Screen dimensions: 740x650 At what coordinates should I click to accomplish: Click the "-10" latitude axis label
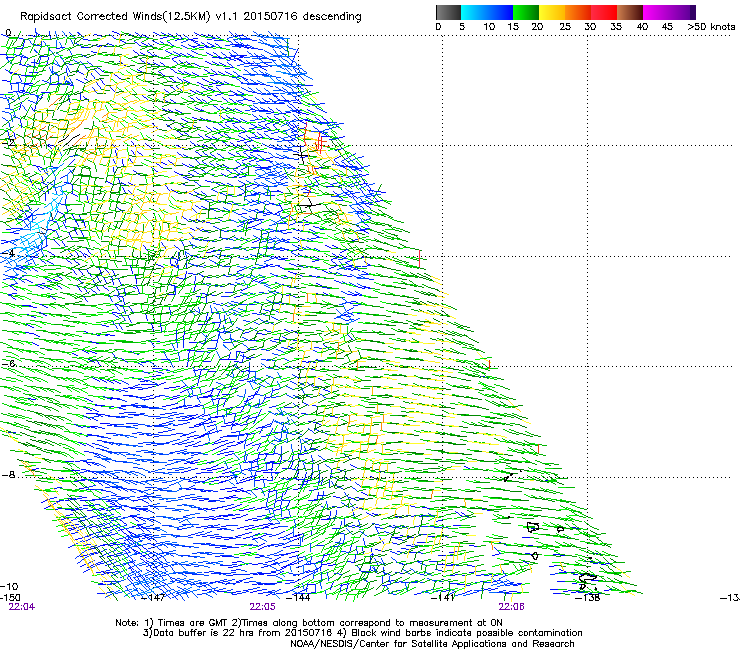[x=10, y=586]
